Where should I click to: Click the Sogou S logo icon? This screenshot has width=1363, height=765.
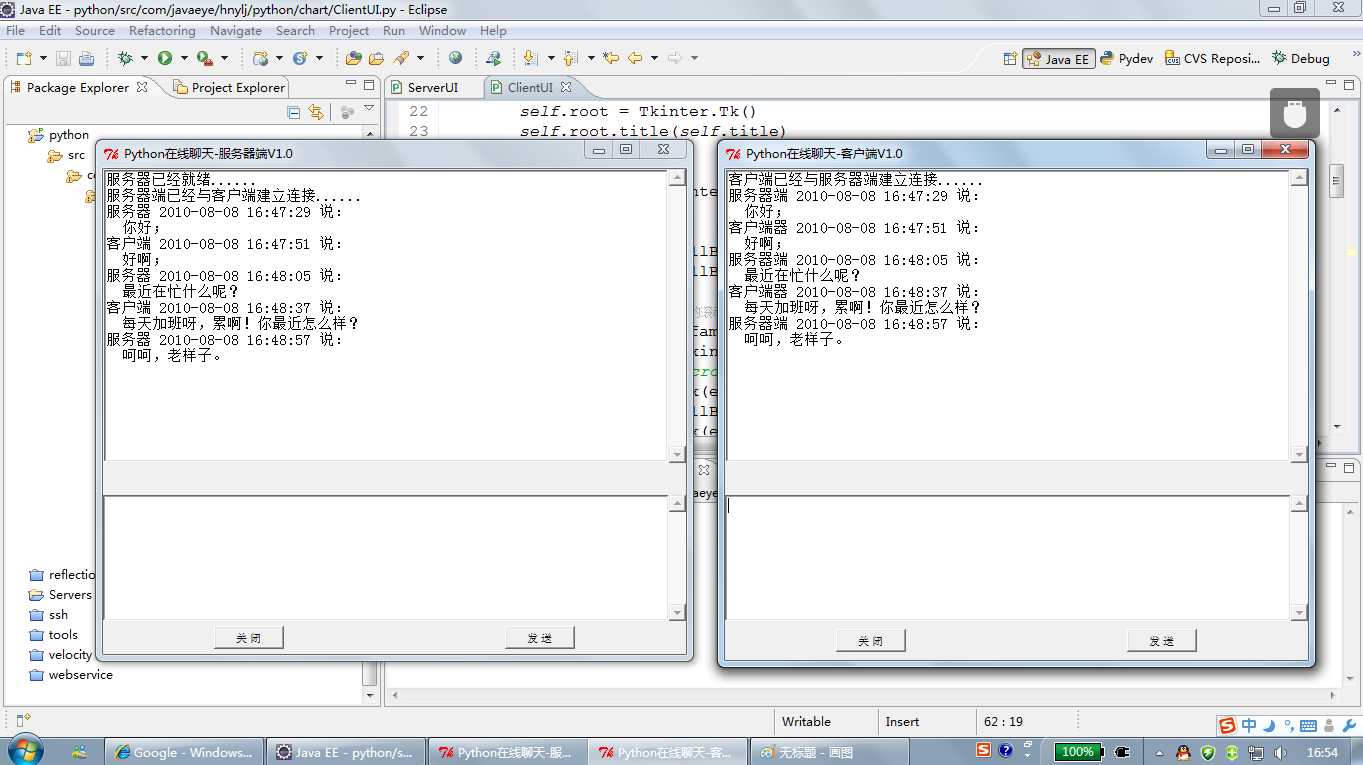tap(1227, 725)
